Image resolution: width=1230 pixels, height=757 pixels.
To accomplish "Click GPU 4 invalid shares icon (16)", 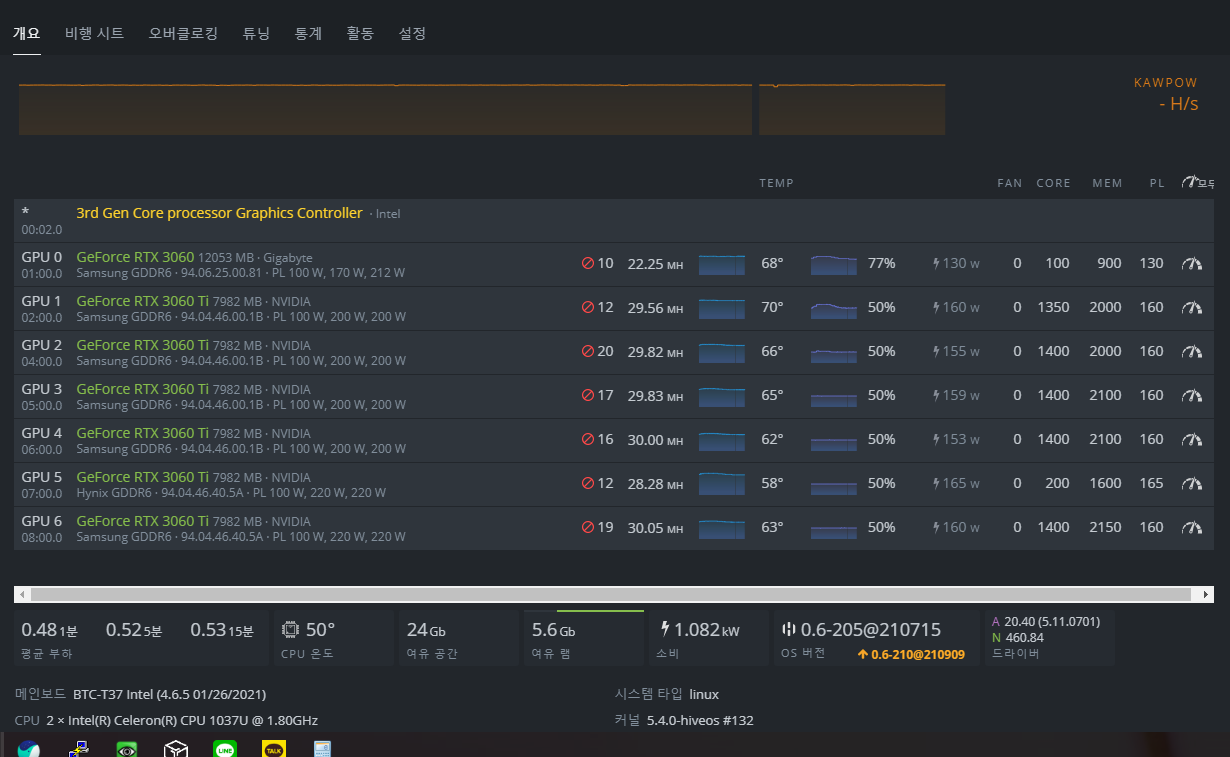I will (588, 440).
